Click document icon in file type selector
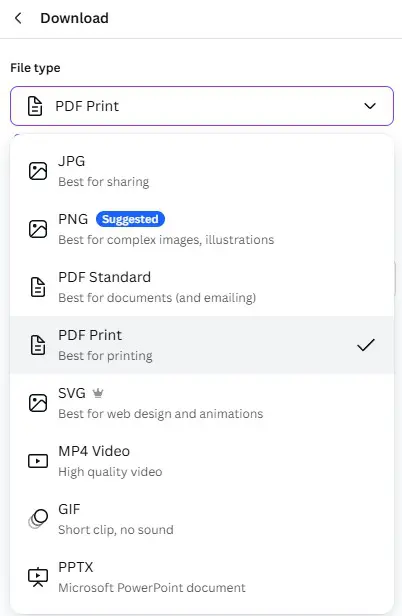The image size is (402, 616). 35,106
